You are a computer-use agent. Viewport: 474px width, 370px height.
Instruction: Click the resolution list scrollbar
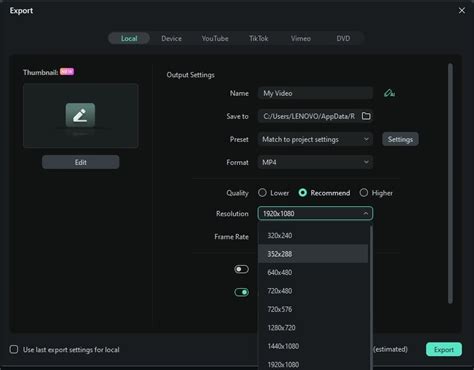click(371, 297)
